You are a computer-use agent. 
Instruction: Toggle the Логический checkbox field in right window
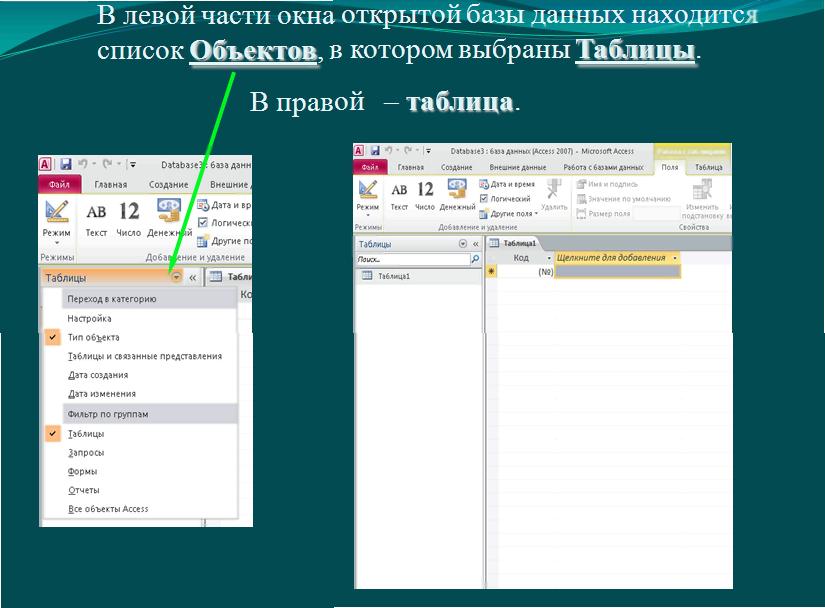click(x=485, y=199)
